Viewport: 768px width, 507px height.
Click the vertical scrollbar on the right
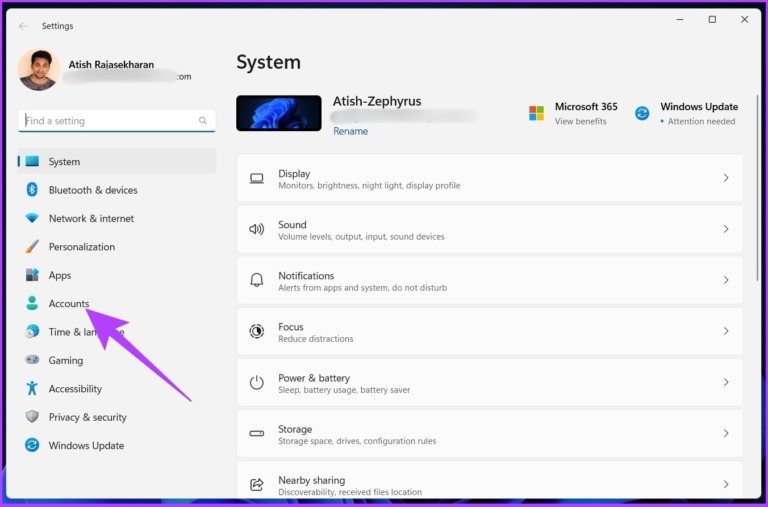758,187
